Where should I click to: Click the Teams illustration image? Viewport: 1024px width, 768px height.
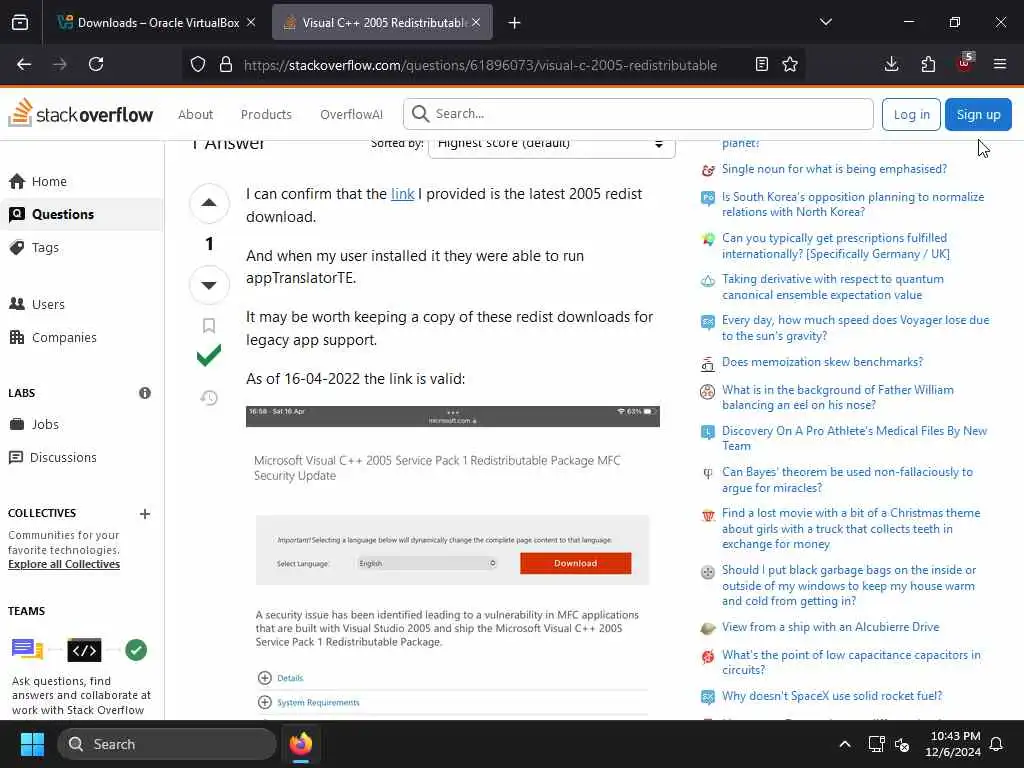[x=79, y=650]
